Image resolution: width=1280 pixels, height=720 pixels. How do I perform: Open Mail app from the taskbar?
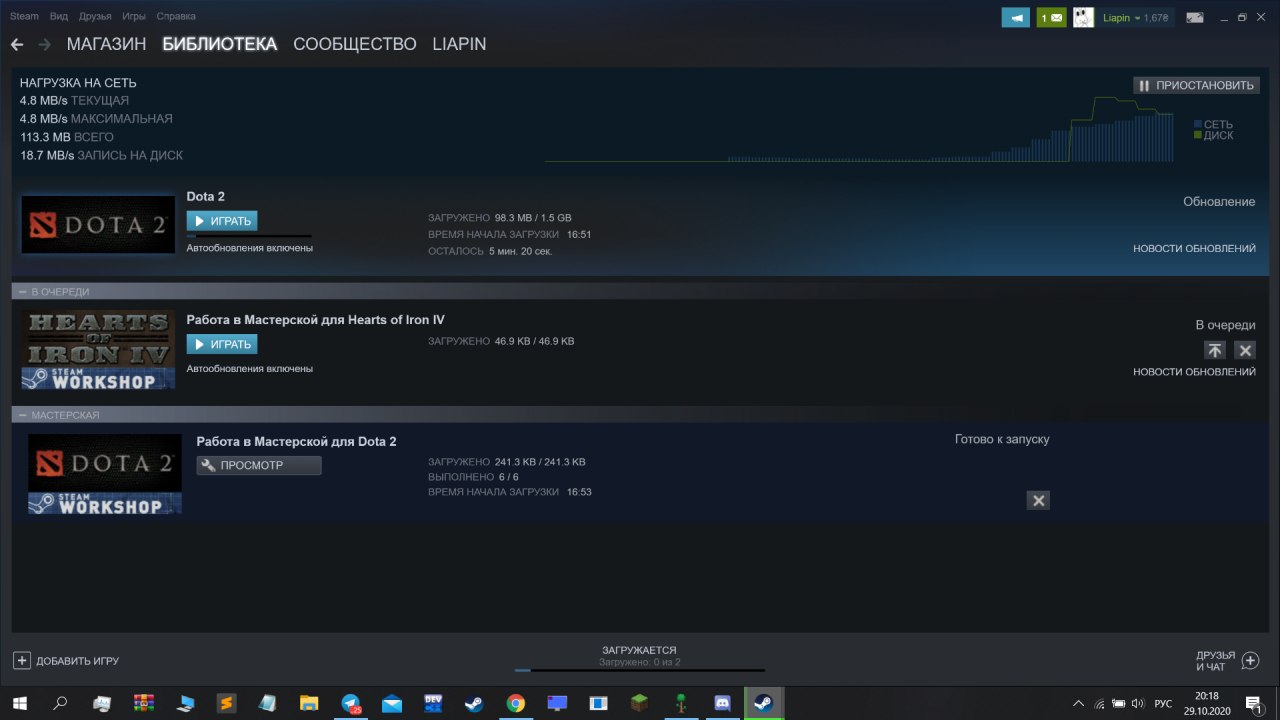(392, 703)
